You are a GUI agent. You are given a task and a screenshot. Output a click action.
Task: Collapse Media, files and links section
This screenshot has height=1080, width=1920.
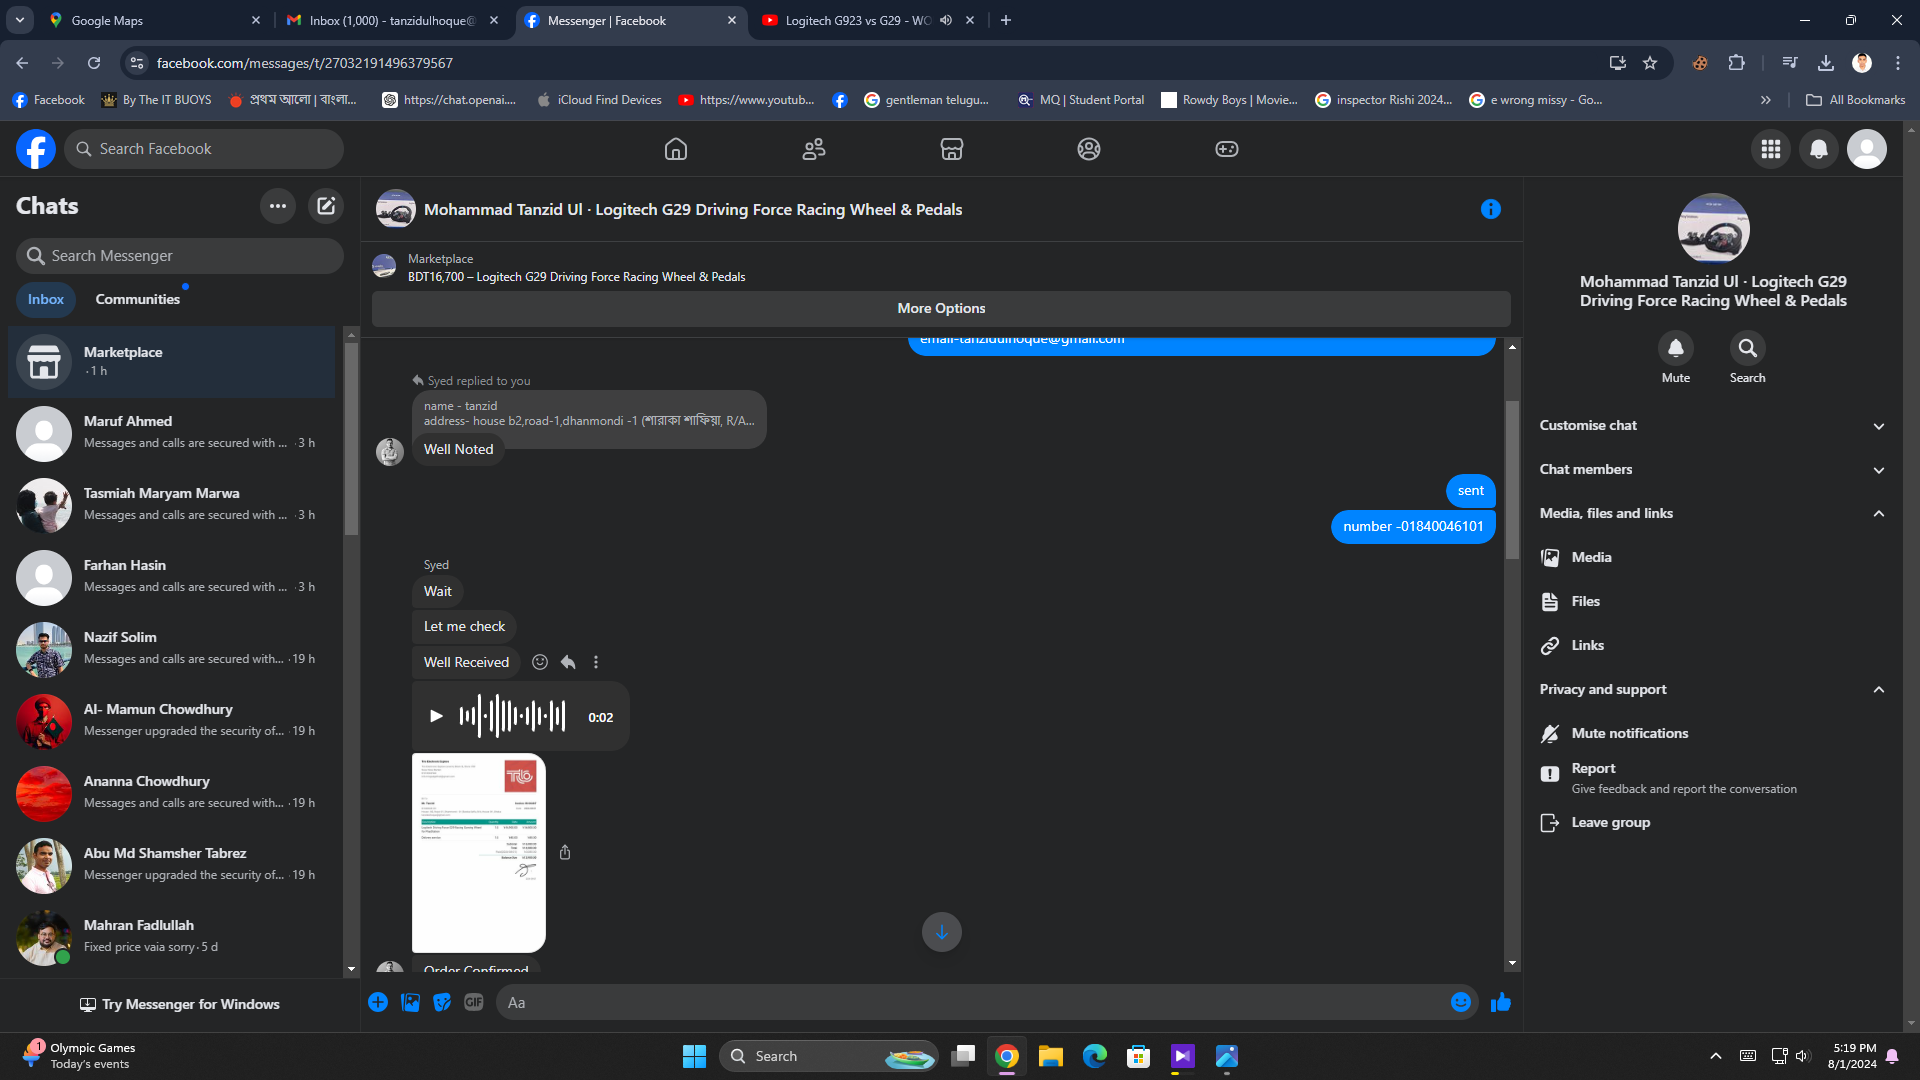click(x=1713, y=514)
